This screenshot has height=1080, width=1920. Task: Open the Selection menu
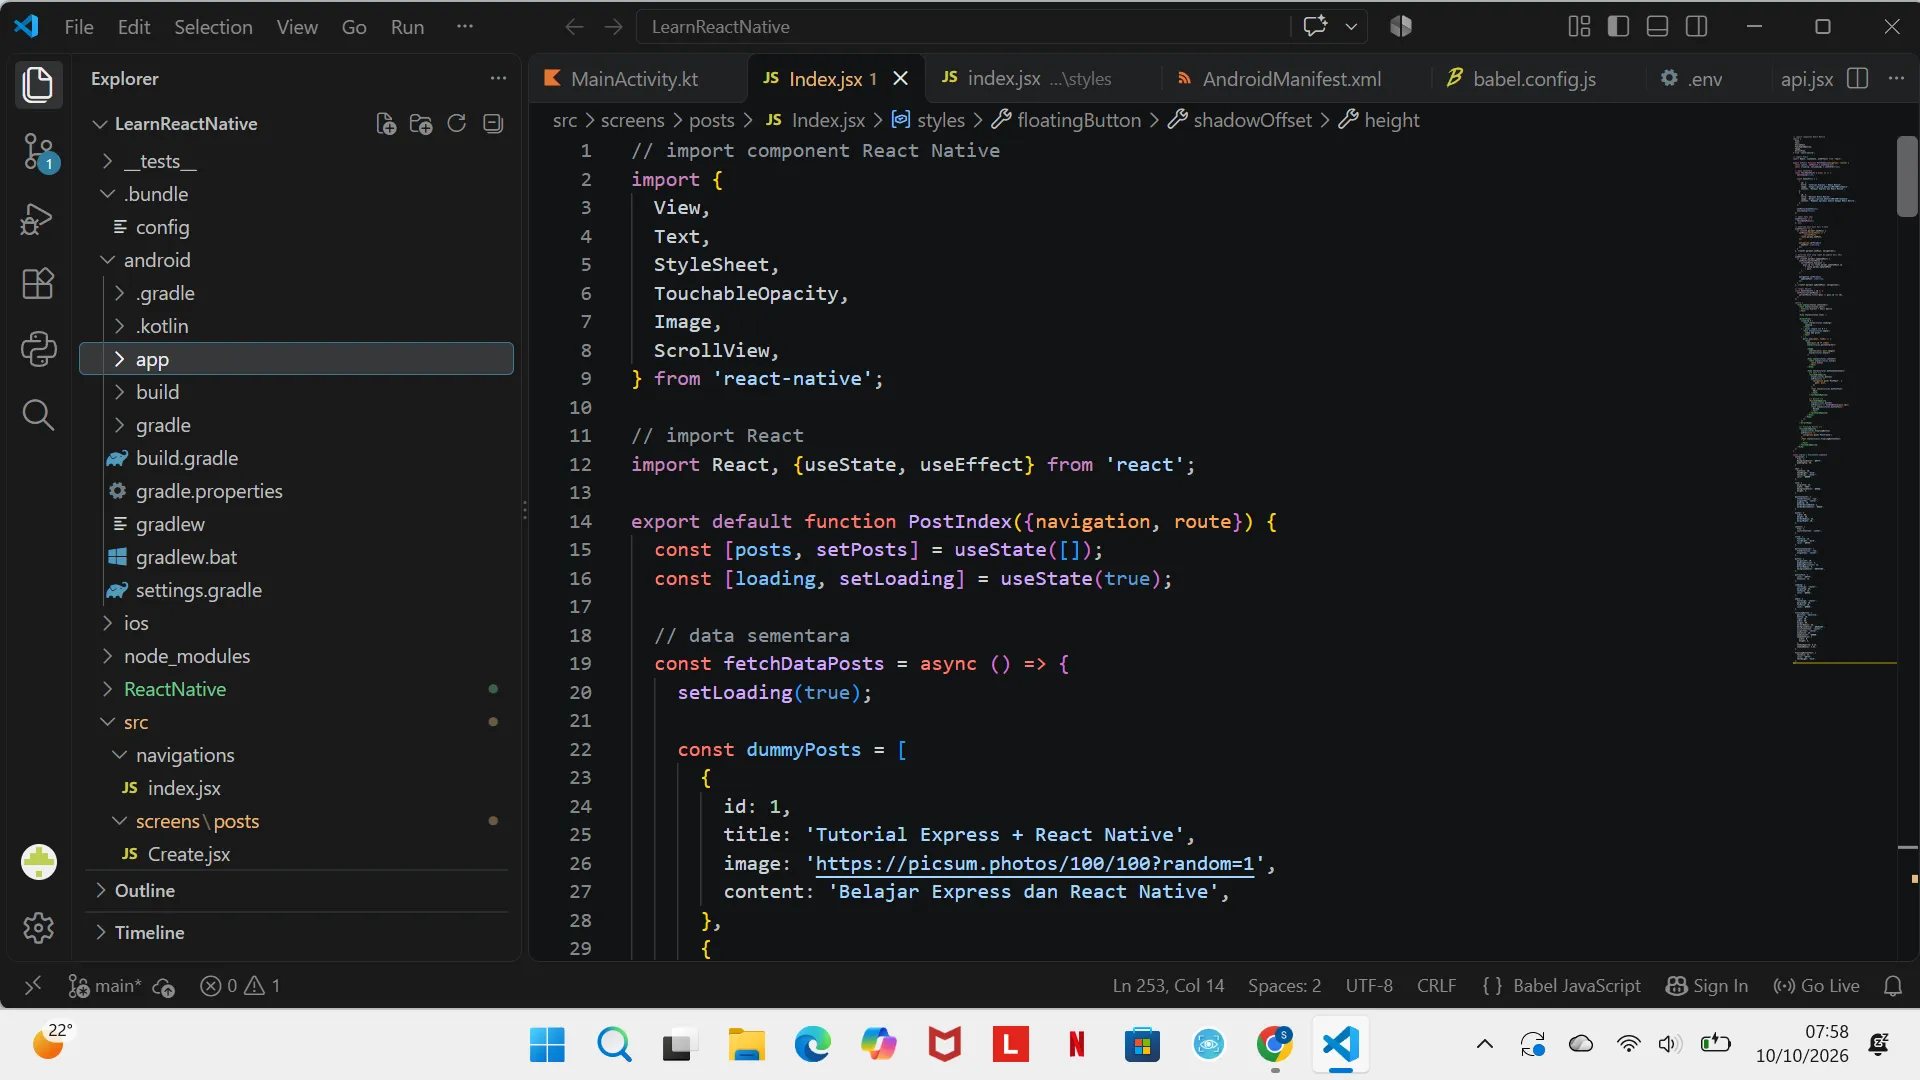[213, 27]
